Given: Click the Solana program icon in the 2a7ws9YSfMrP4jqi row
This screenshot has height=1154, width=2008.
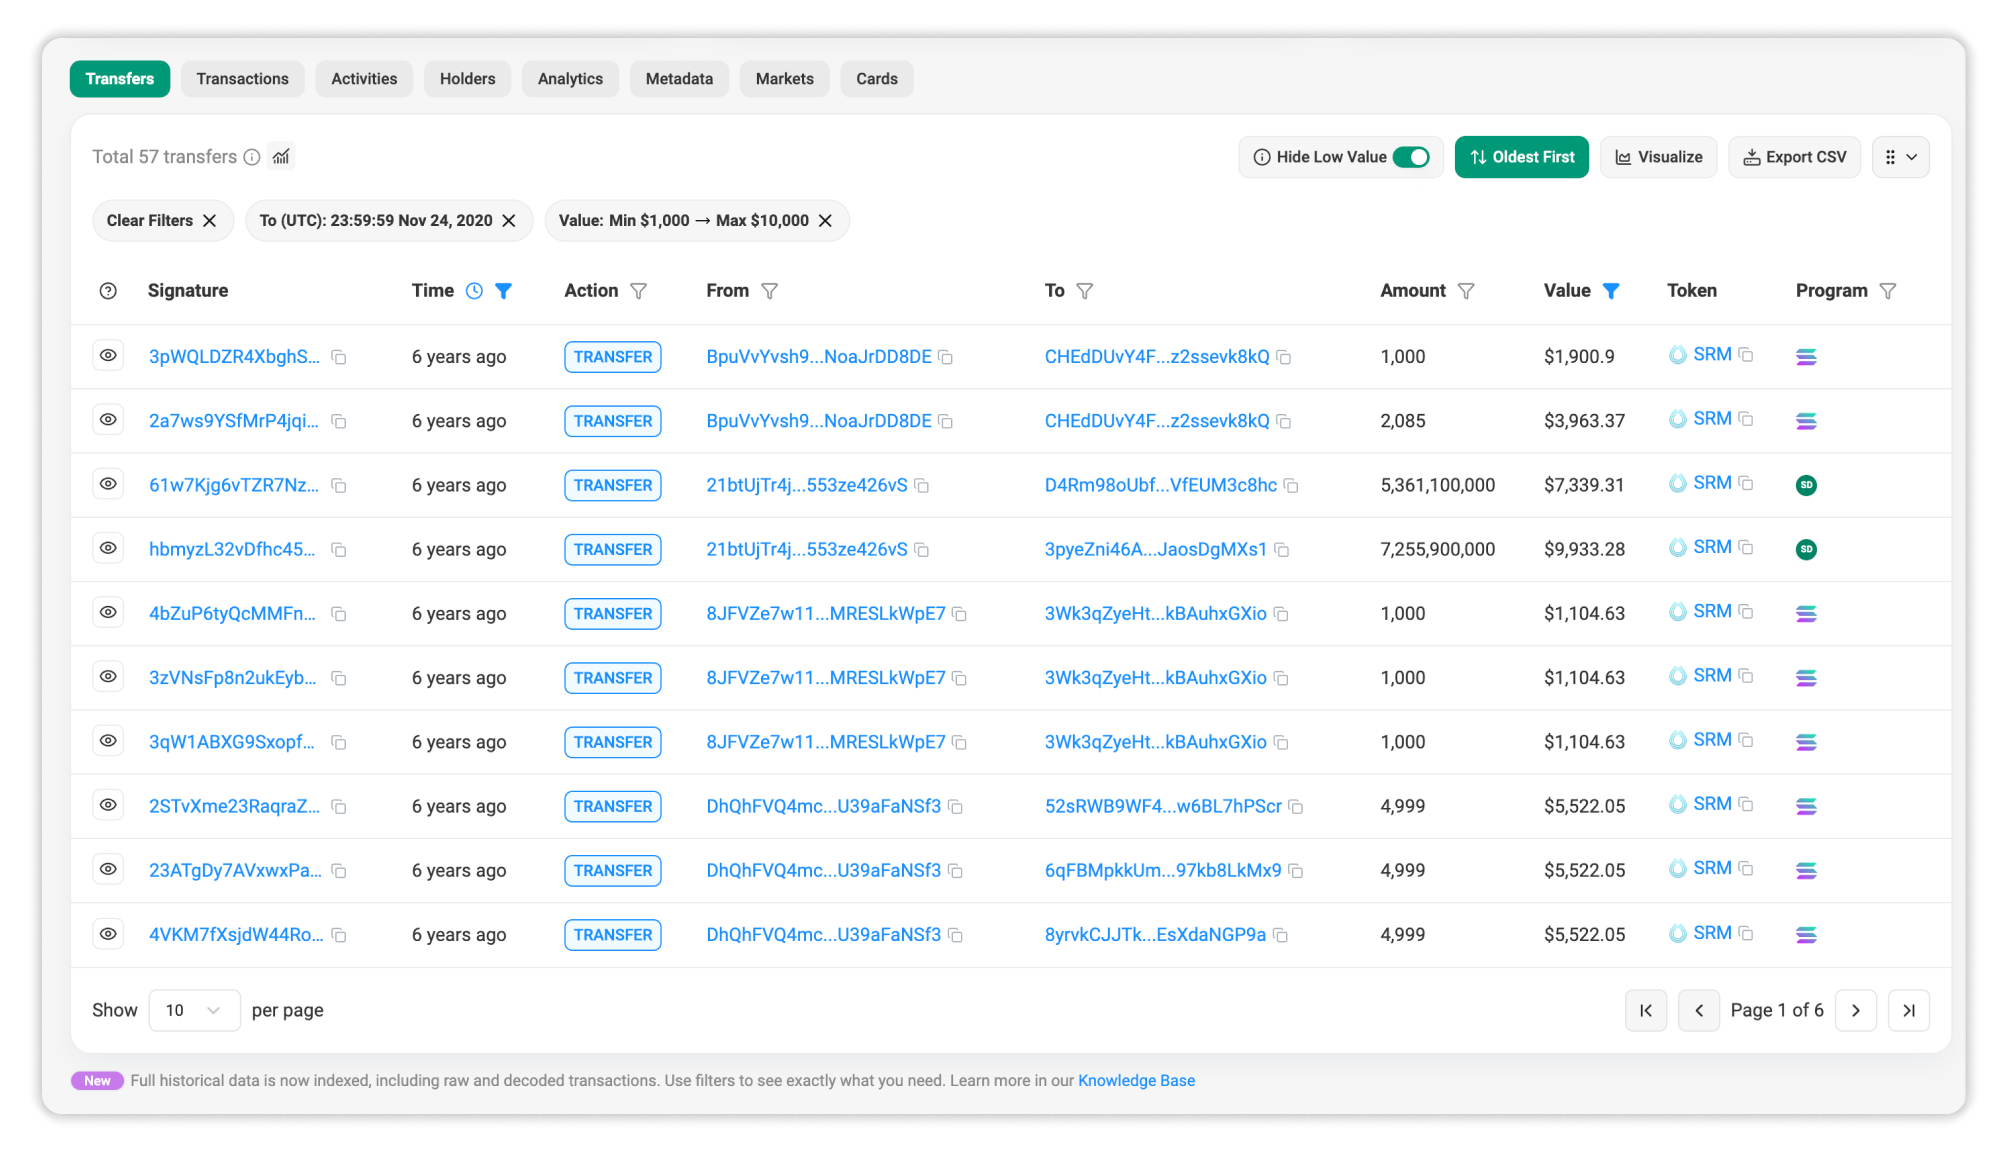Looking at the screenshot, I should click(1806, 421).
